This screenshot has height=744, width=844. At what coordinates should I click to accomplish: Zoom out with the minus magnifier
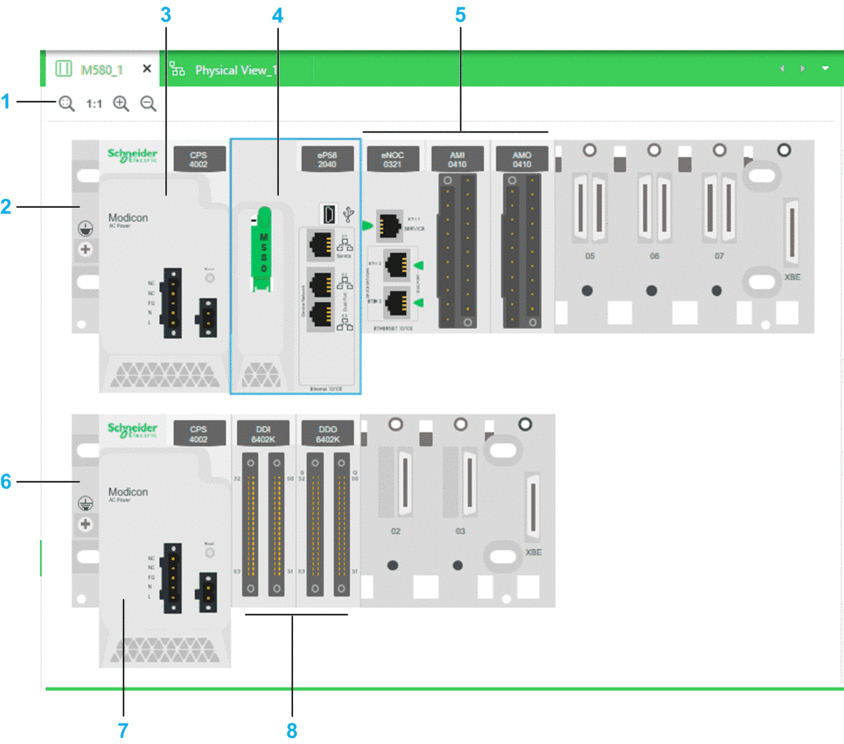[x=148, y=103]
